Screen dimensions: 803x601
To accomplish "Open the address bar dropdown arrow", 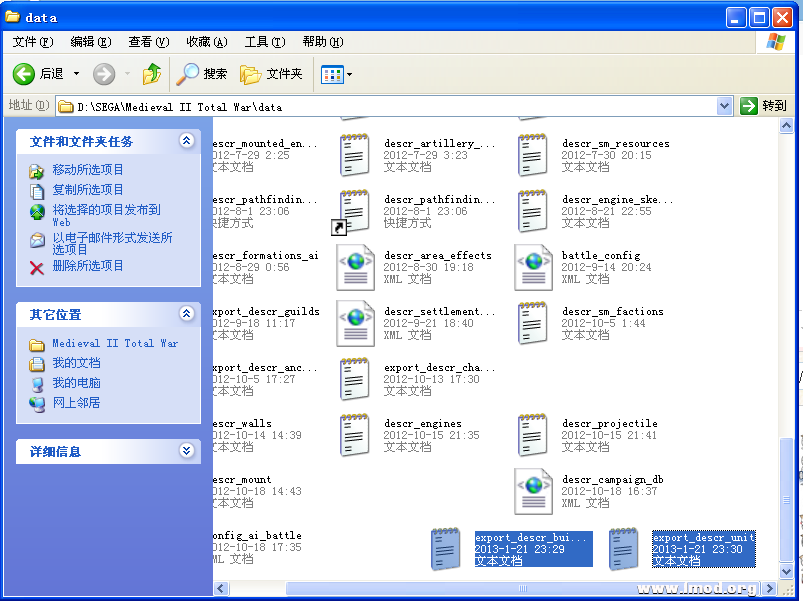I will click(x=725, y=106).
